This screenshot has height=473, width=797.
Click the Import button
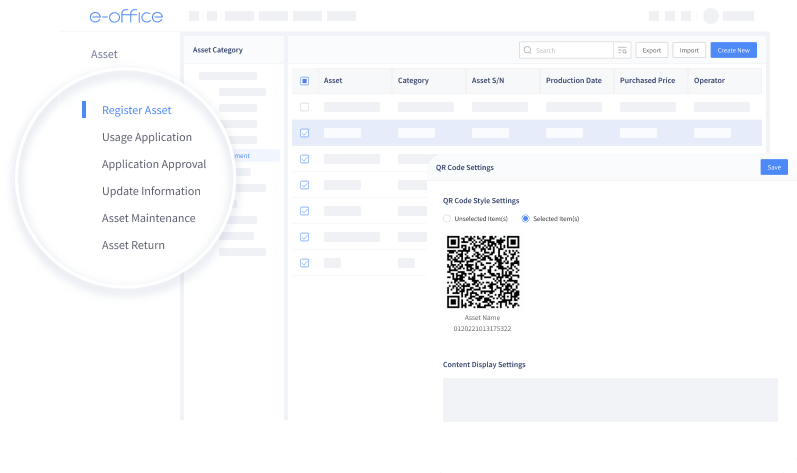[x=689, y=50]
